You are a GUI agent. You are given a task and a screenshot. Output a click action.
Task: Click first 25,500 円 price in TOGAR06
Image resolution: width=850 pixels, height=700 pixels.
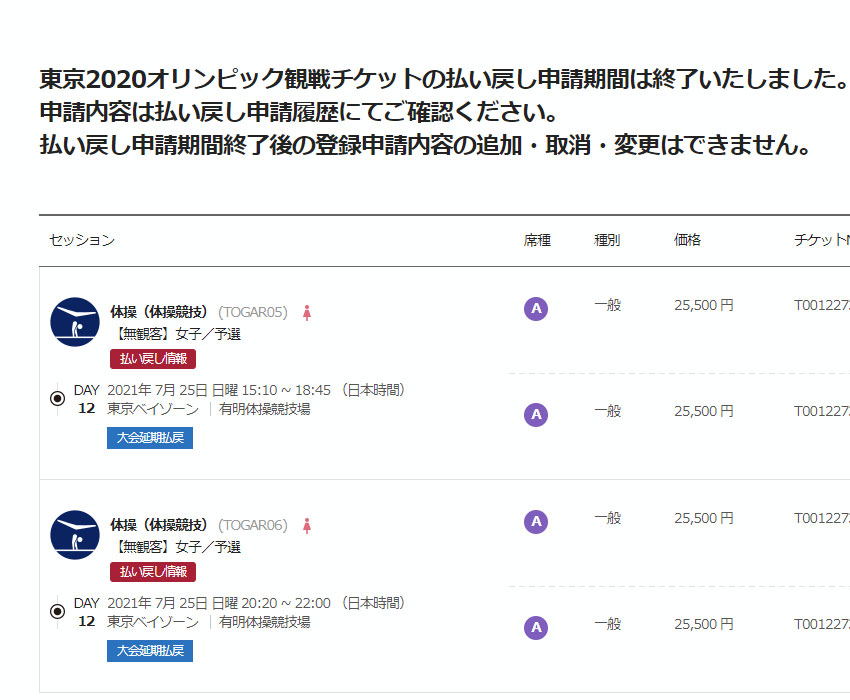[x=704, y=518]
